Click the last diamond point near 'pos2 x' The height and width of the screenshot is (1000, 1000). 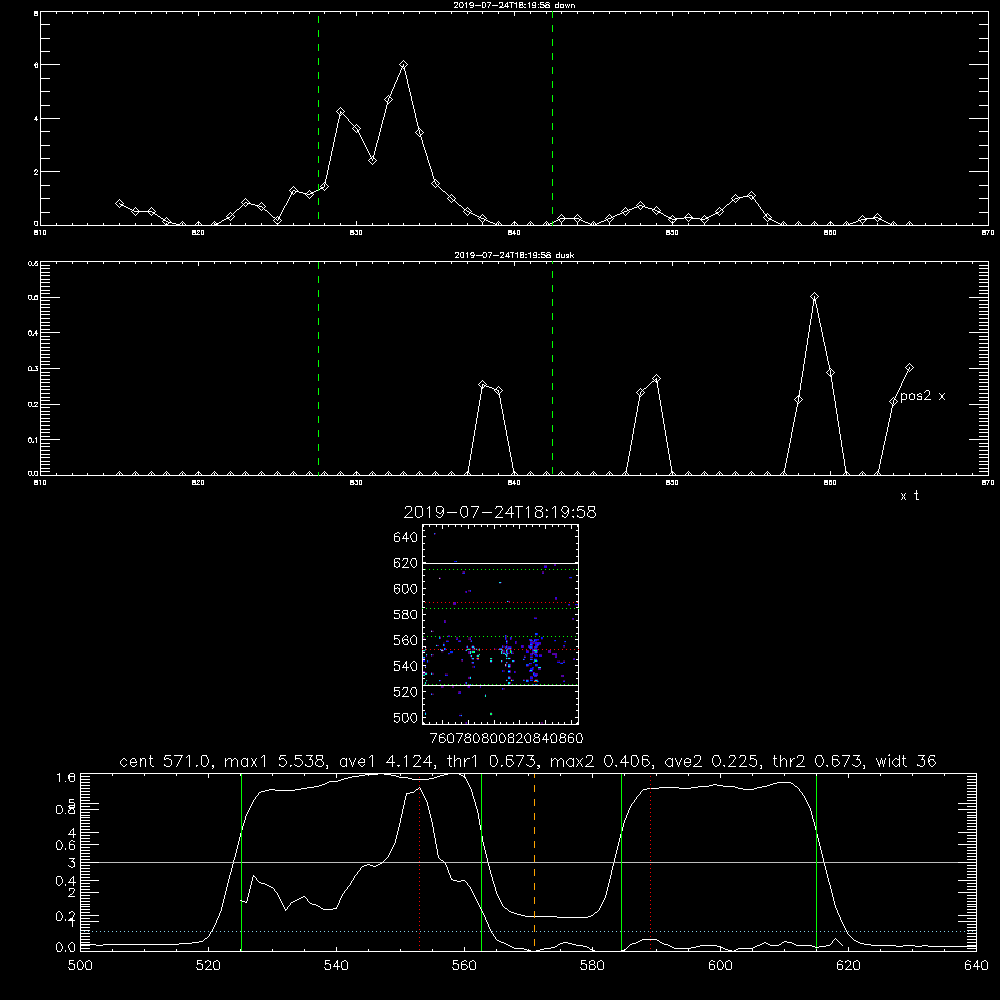tap(909, 367)
